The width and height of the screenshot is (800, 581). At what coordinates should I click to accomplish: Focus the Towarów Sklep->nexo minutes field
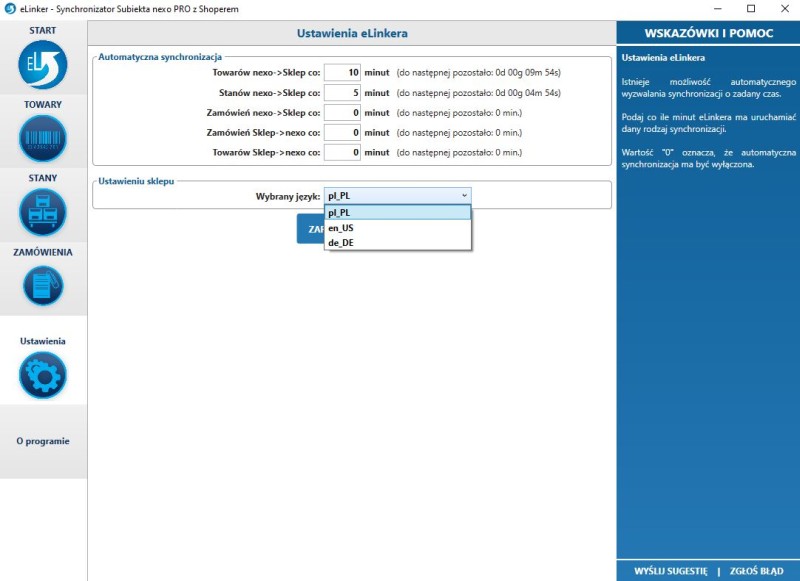(x=342, y=152)
